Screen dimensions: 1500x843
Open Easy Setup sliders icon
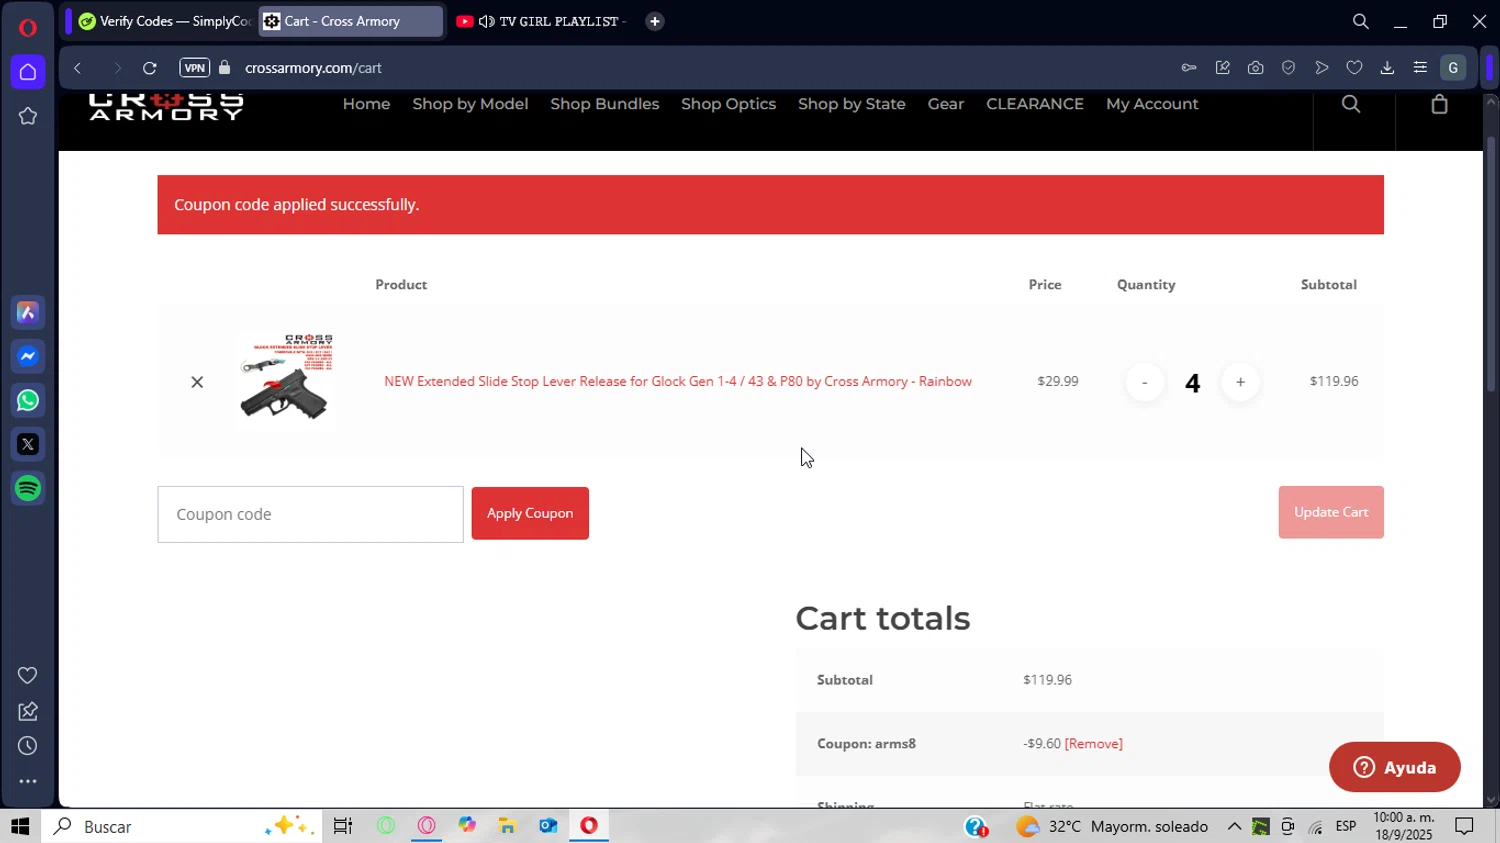tap(1420, 68)
